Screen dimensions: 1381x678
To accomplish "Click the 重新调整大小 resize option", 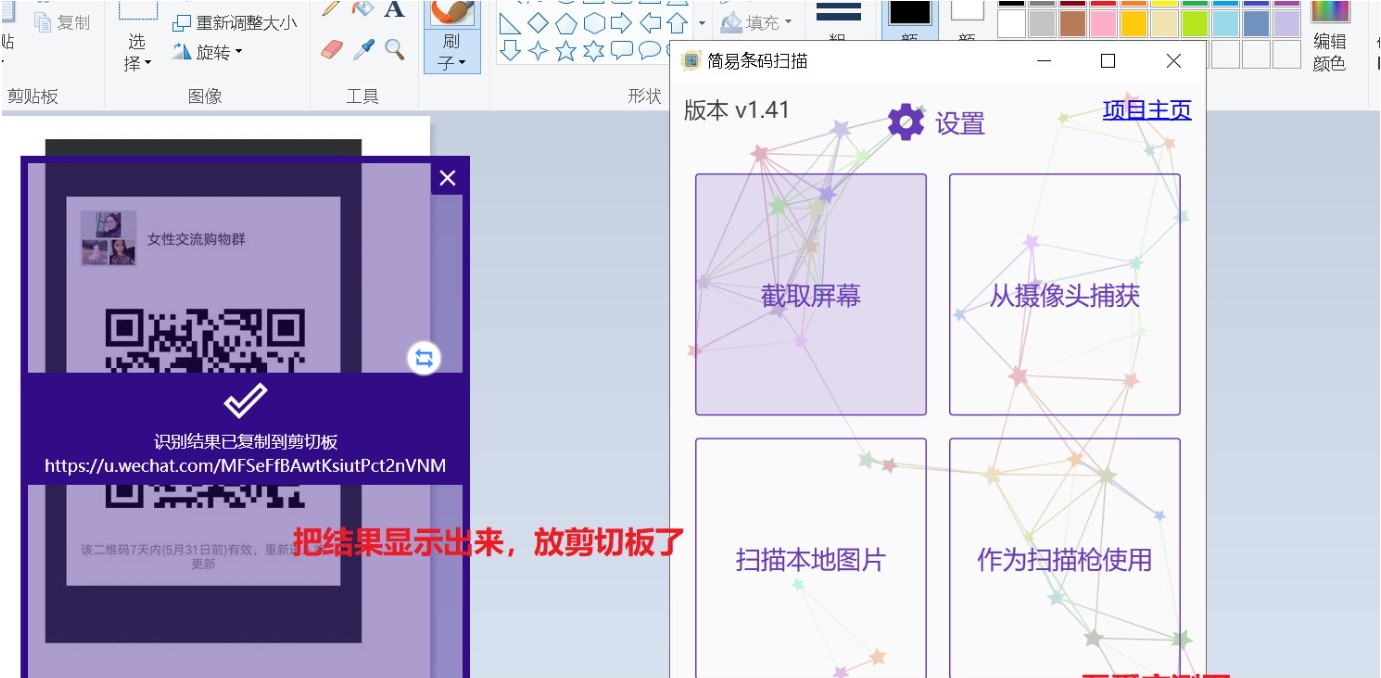I will (x=235, y=23).
